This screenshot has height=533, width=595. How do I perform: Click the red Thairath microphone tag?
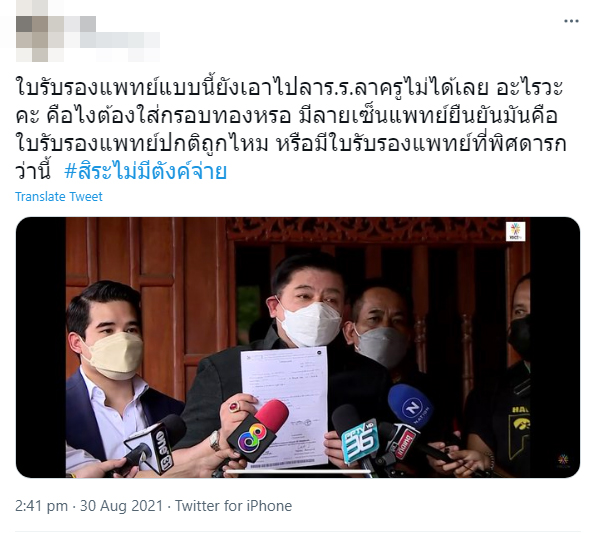pos(404,444)
